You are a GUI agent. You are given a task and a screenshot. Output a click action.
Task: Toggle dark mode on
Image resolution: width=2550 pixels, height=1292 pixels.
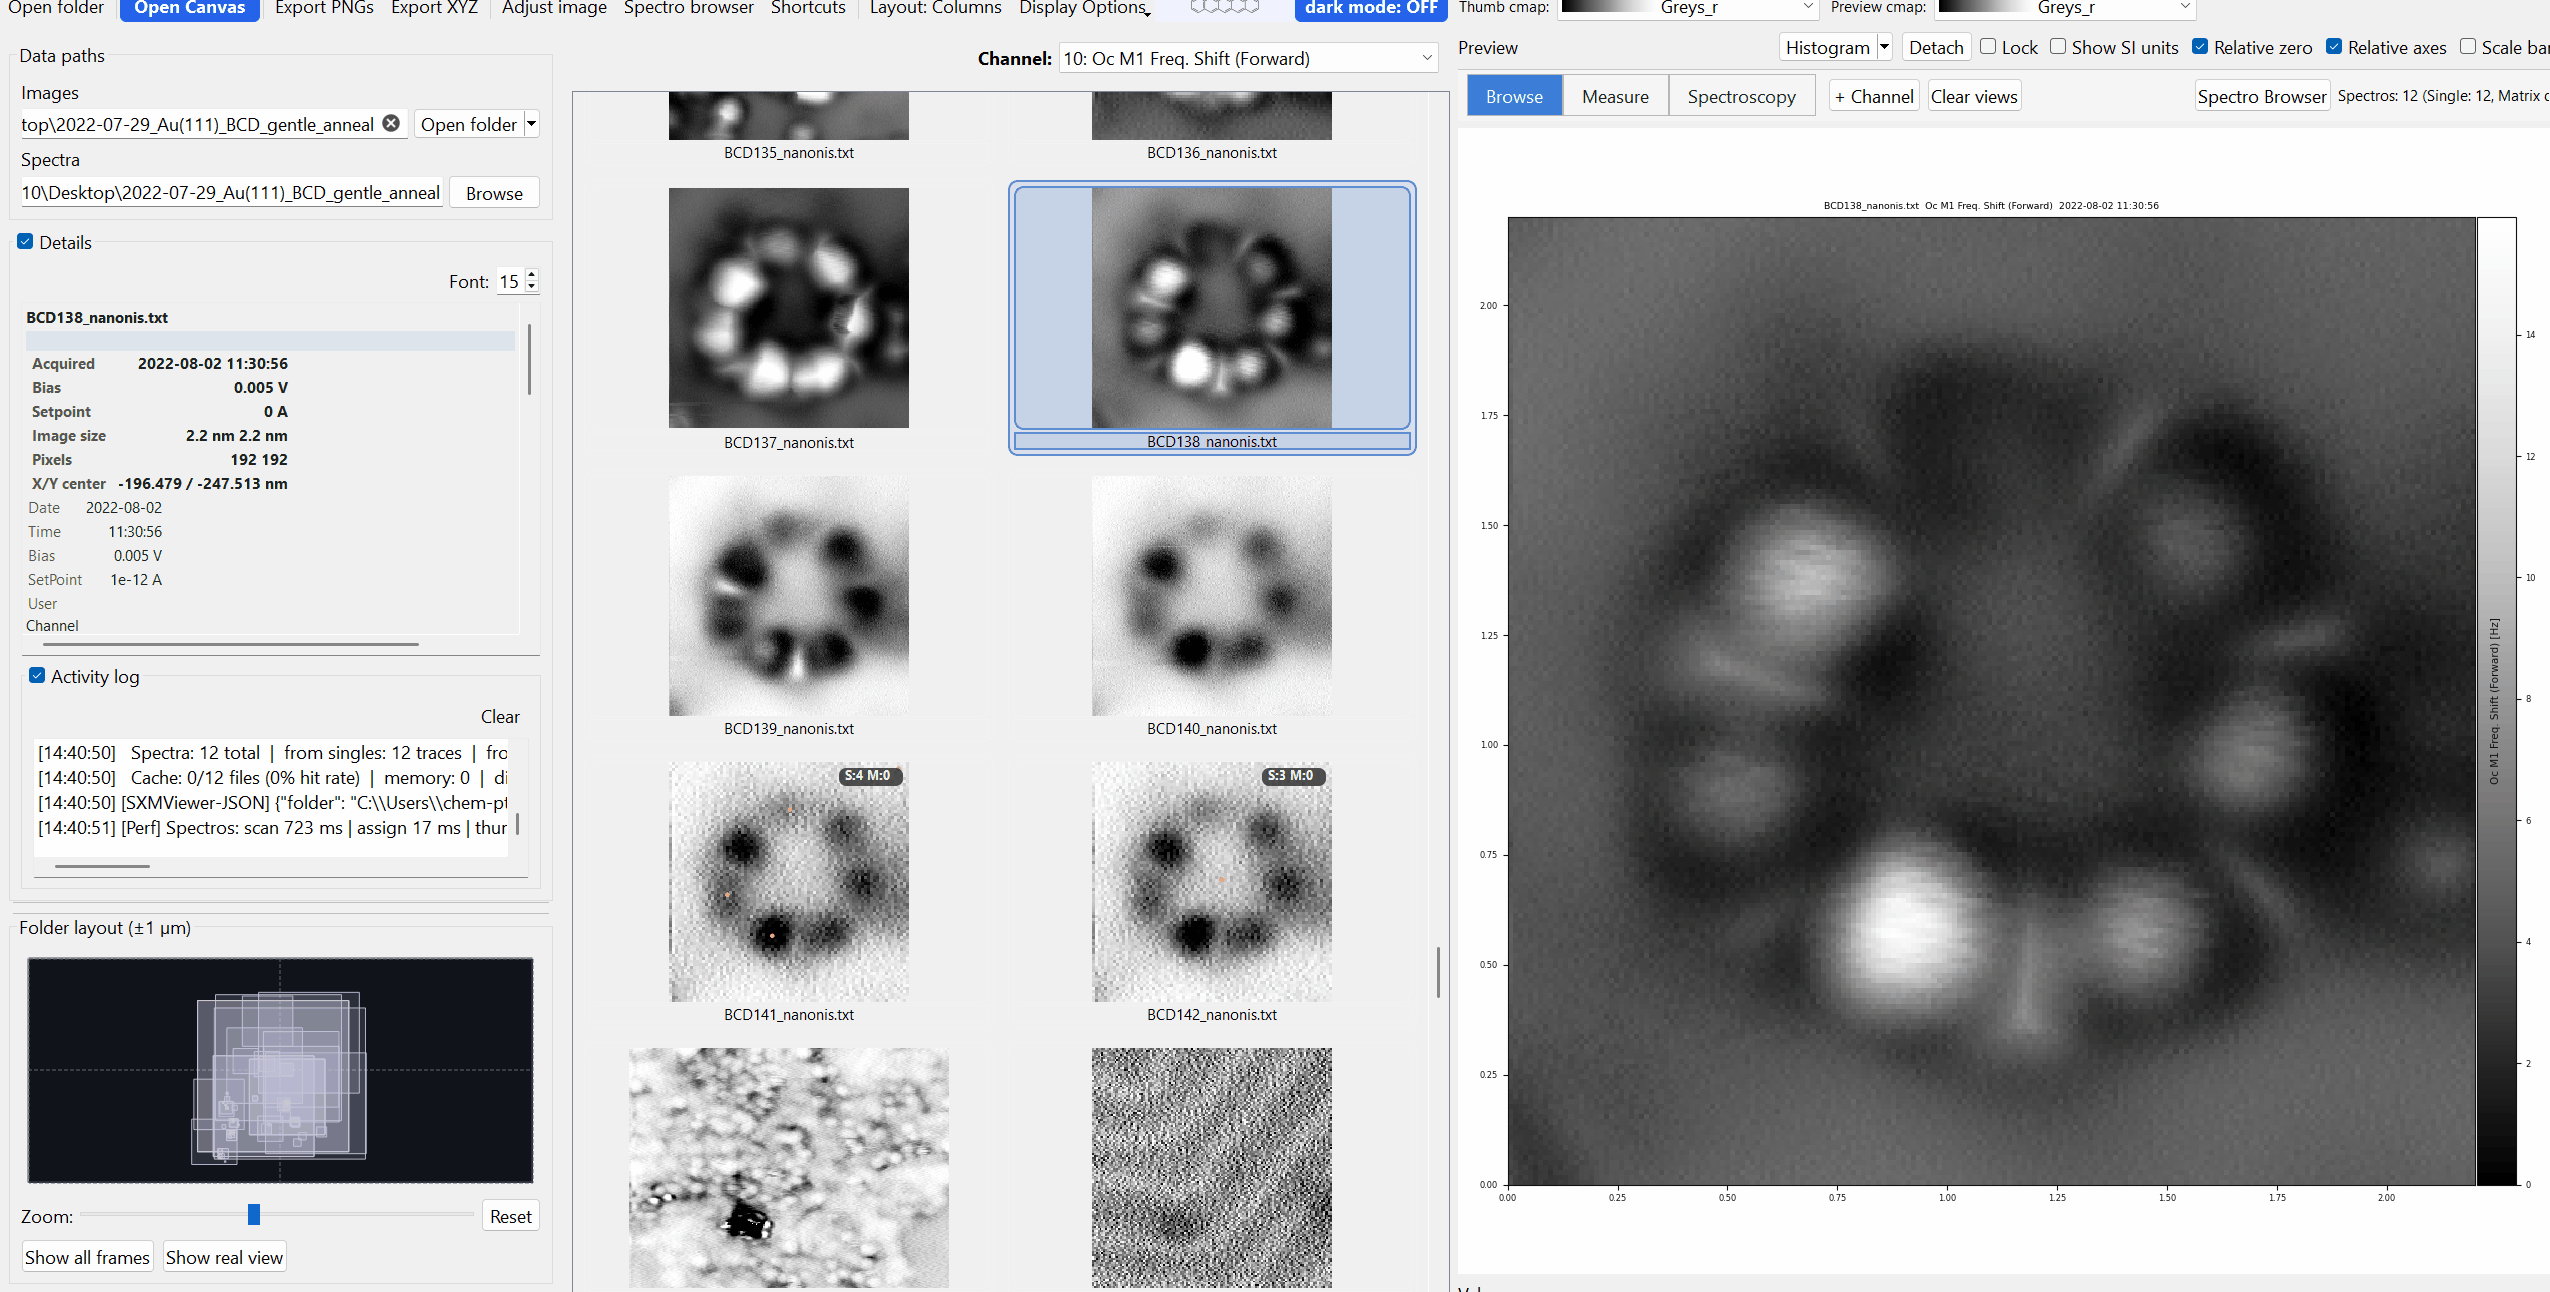(x=1369, y=8)
